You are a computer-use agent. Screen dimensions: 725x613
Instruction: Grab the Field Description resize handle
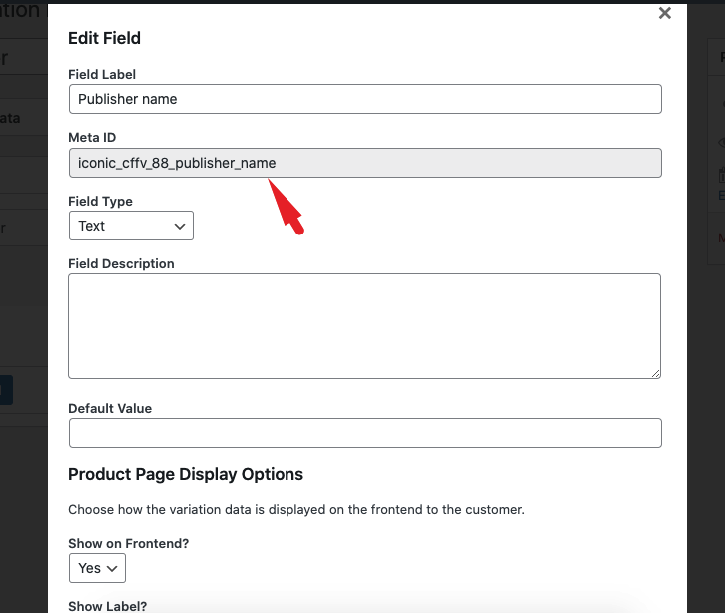[655, 372]
